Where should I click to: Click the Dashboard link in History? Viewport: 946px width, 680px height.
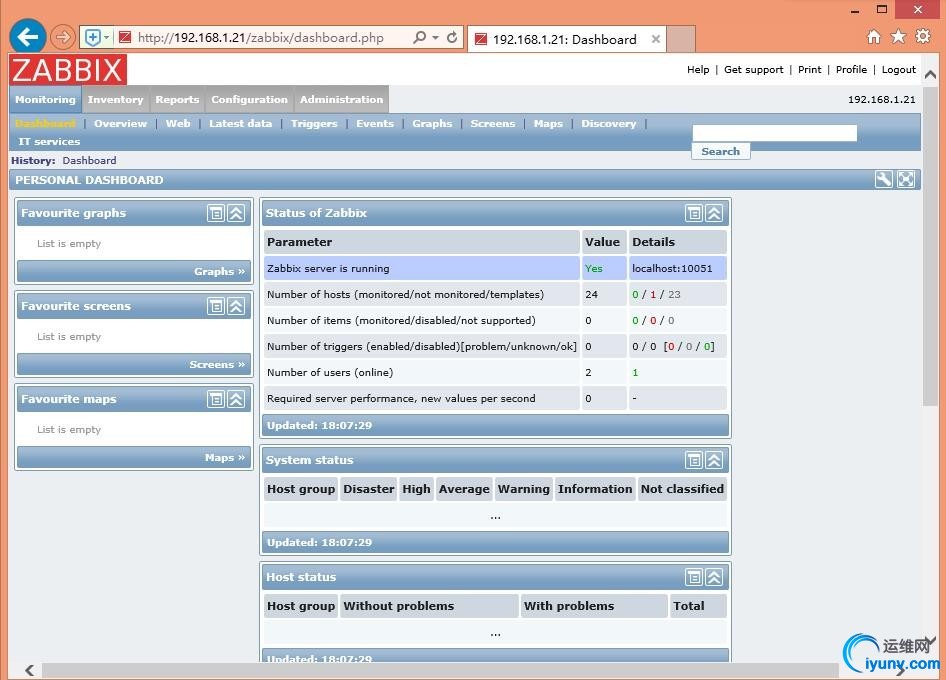click(x=89, y=160)
